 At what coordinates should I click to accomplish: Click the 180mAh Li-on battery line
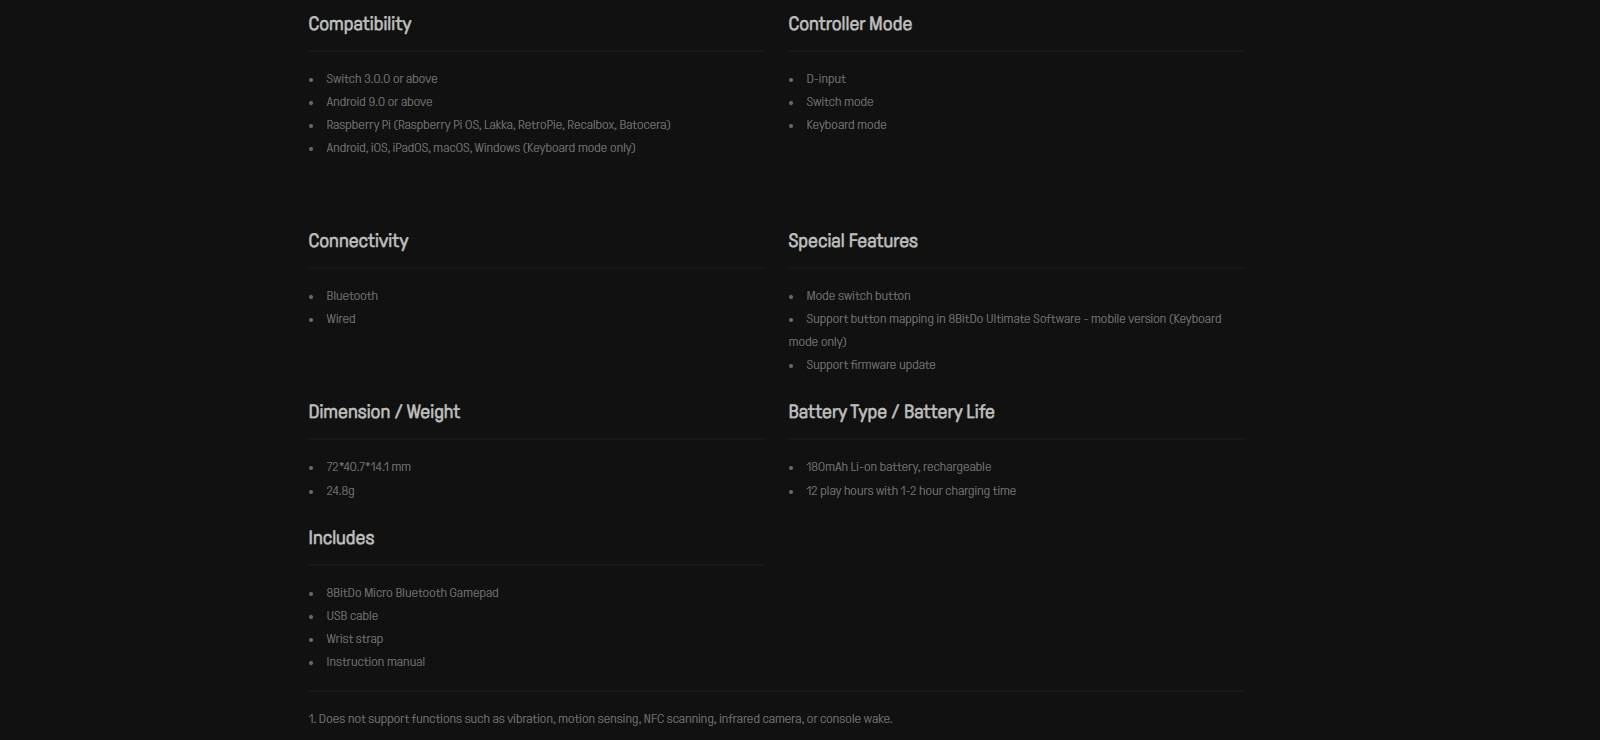pyautogui.click(x=899, y=467)
